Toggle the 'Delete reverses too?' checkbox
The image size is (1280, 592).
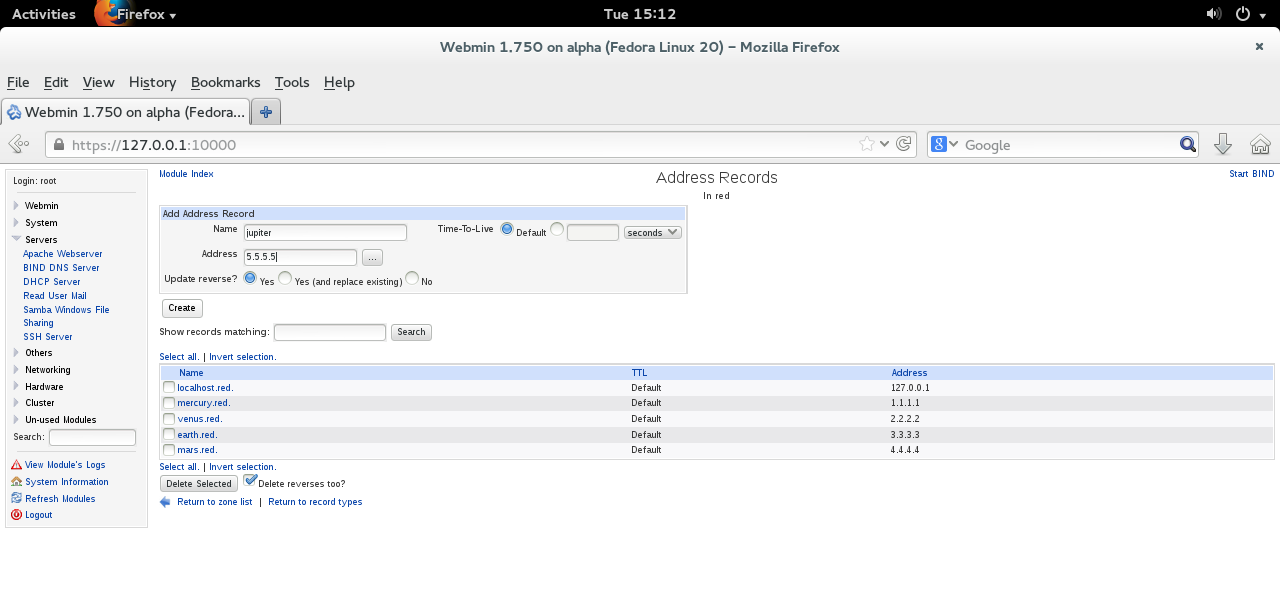pos(250,481)
